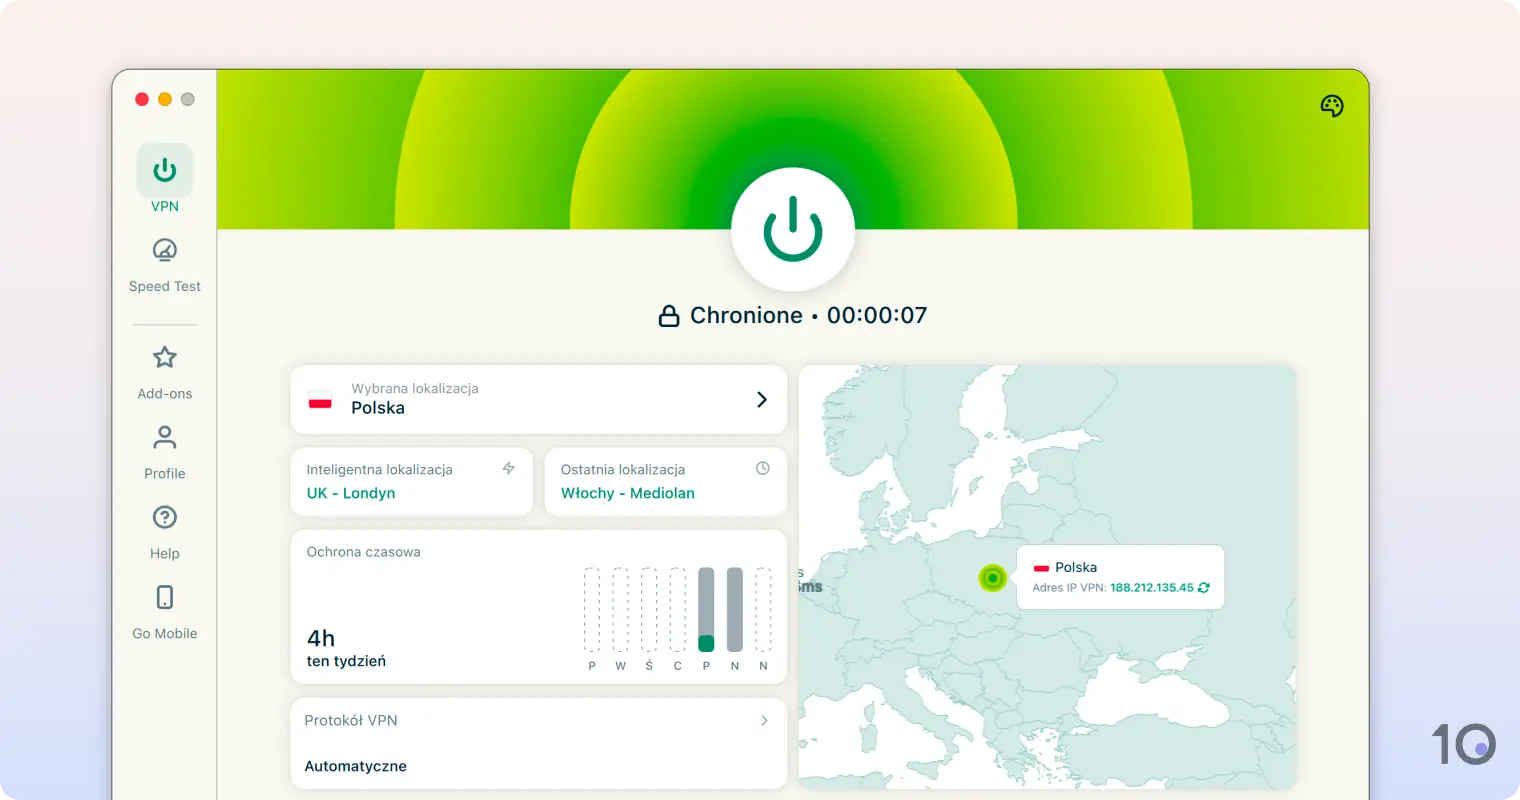This screenshot has height=800, width=1520.
Task: Open the theme palette icon top right
Action: coord(1331,105)
